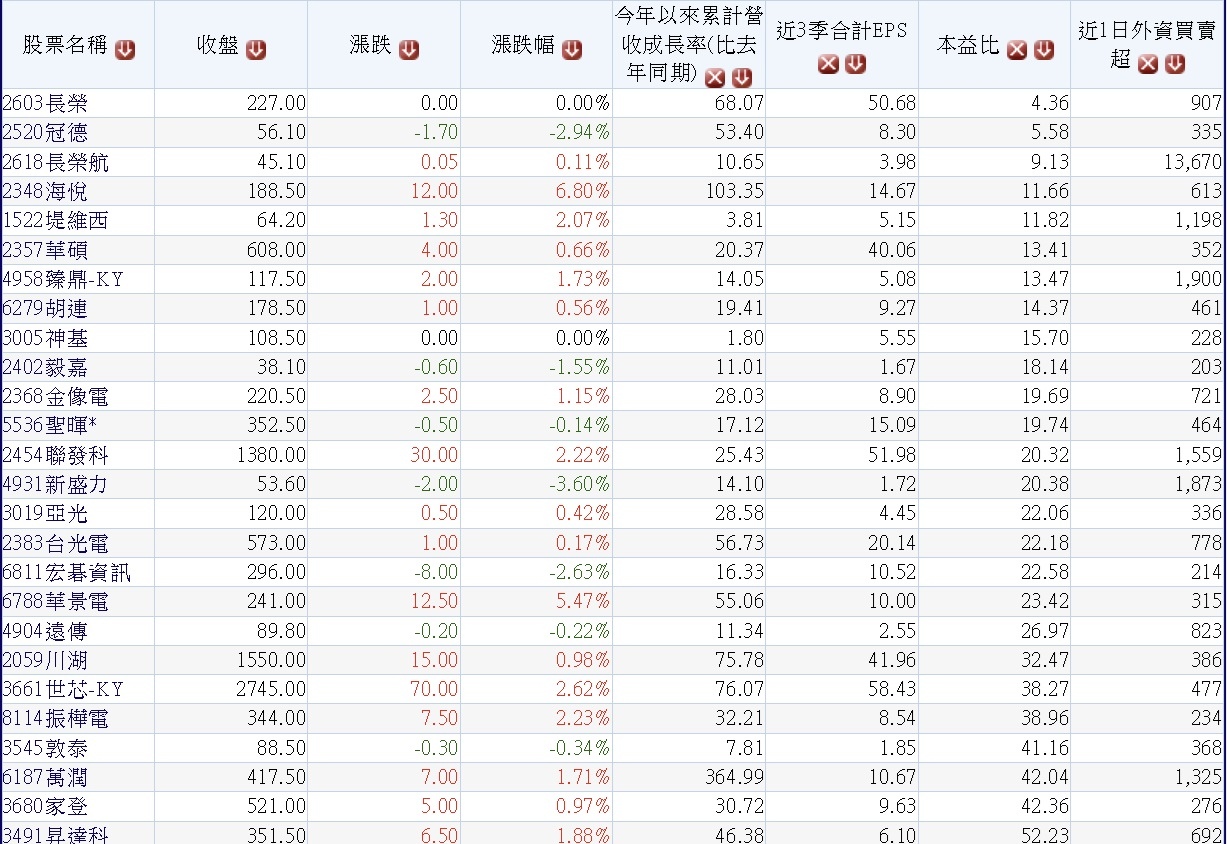Select stock 1522堤維西
1227x844 pixels.
(55, 220)
